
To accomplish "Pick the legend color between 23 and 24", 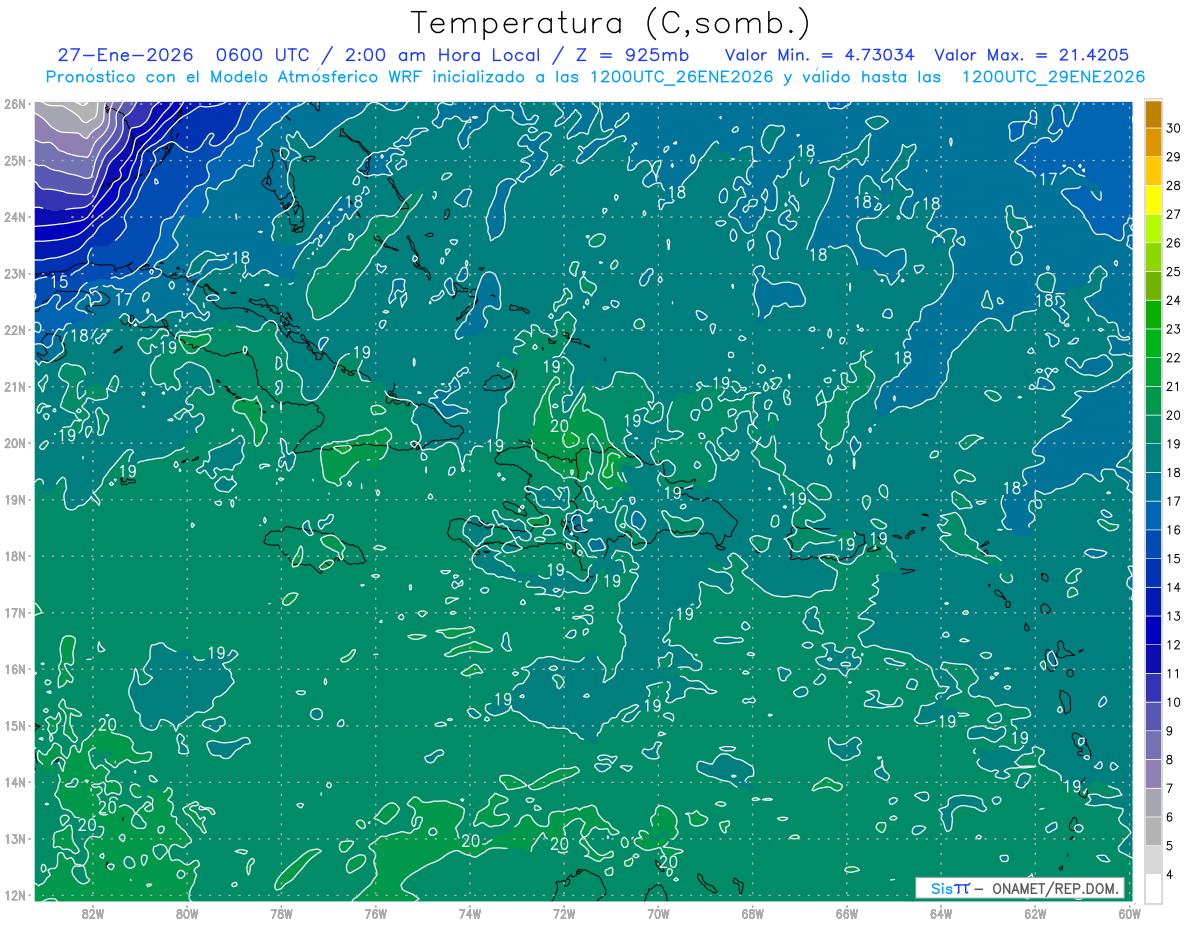I will click(1153, 315).
